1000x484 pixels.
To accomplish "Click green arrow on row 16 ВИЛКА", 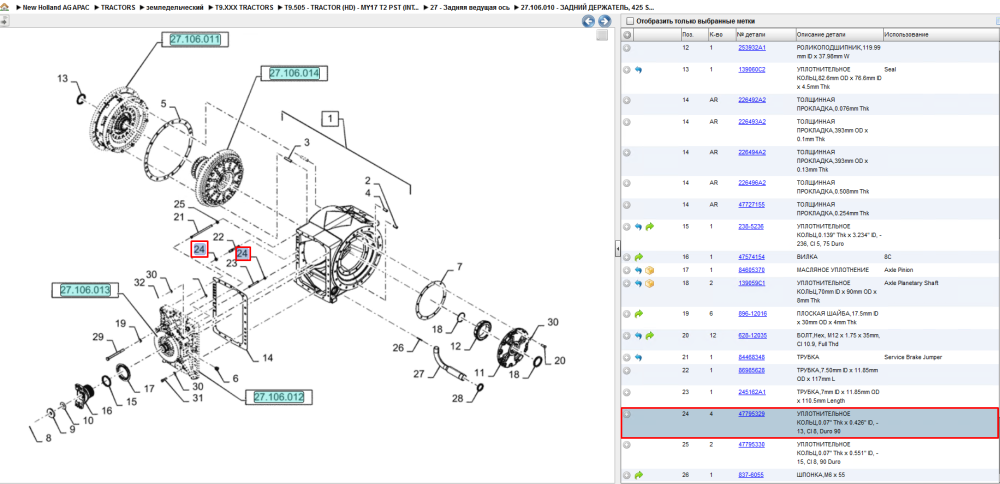I will coord(639,256).
